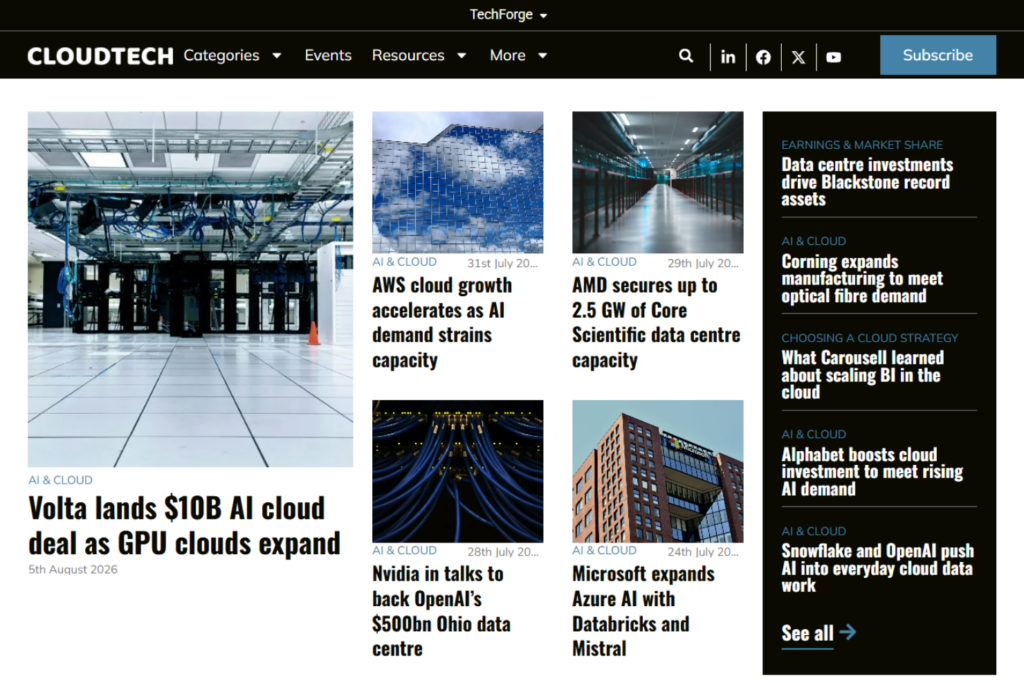Open the Volta lands $10B AI cloud headline
1024x683 pixels.
click(184, 526)
